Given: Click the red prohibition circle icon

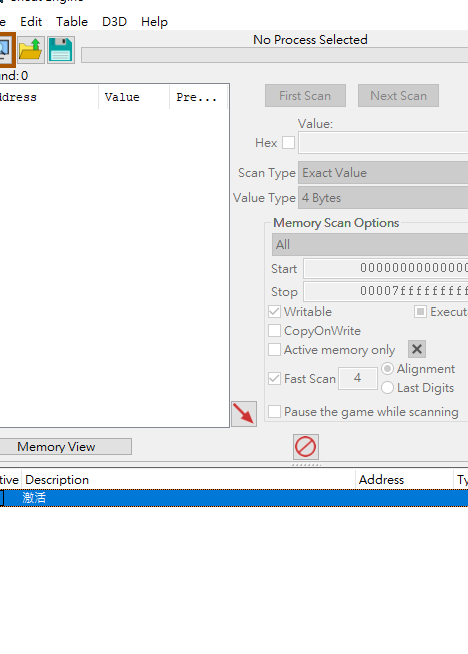Looking at the screenshot, I should 306,447.
